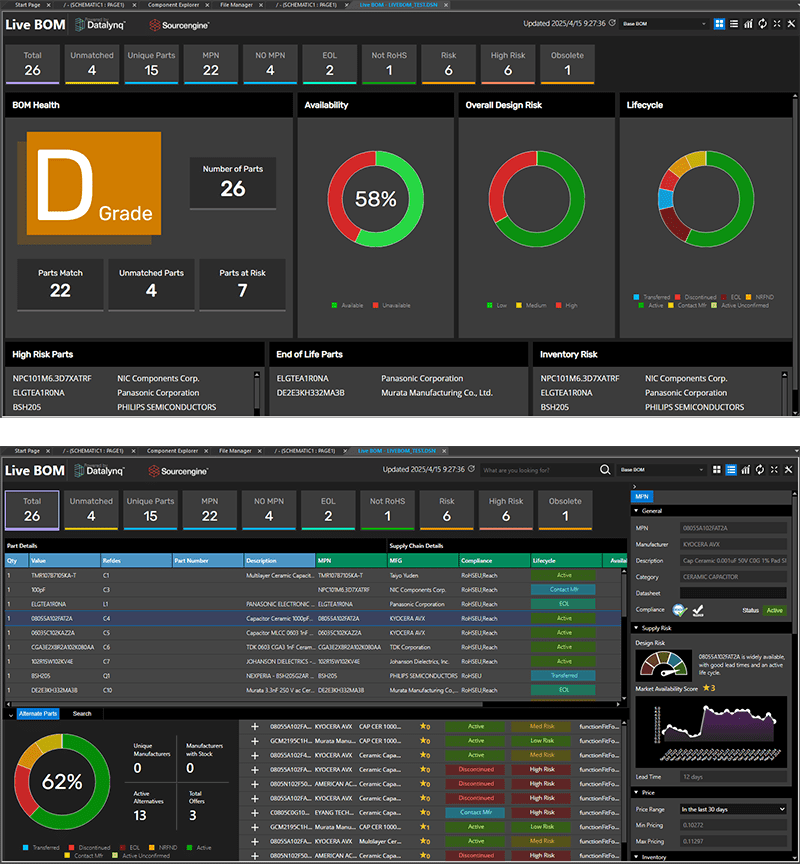The height and width of the screenshot is (864, 800).
Task: Open the Base BOM dropdown in the upper window
Action: 664,24
